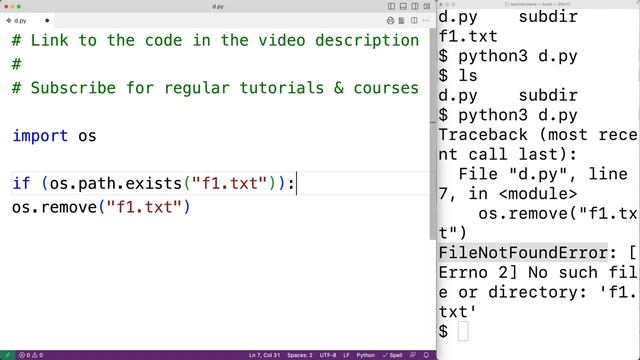Open notifications bell in status bar
Viewport: 640px width, 360px height.
(x=426, y=355)
